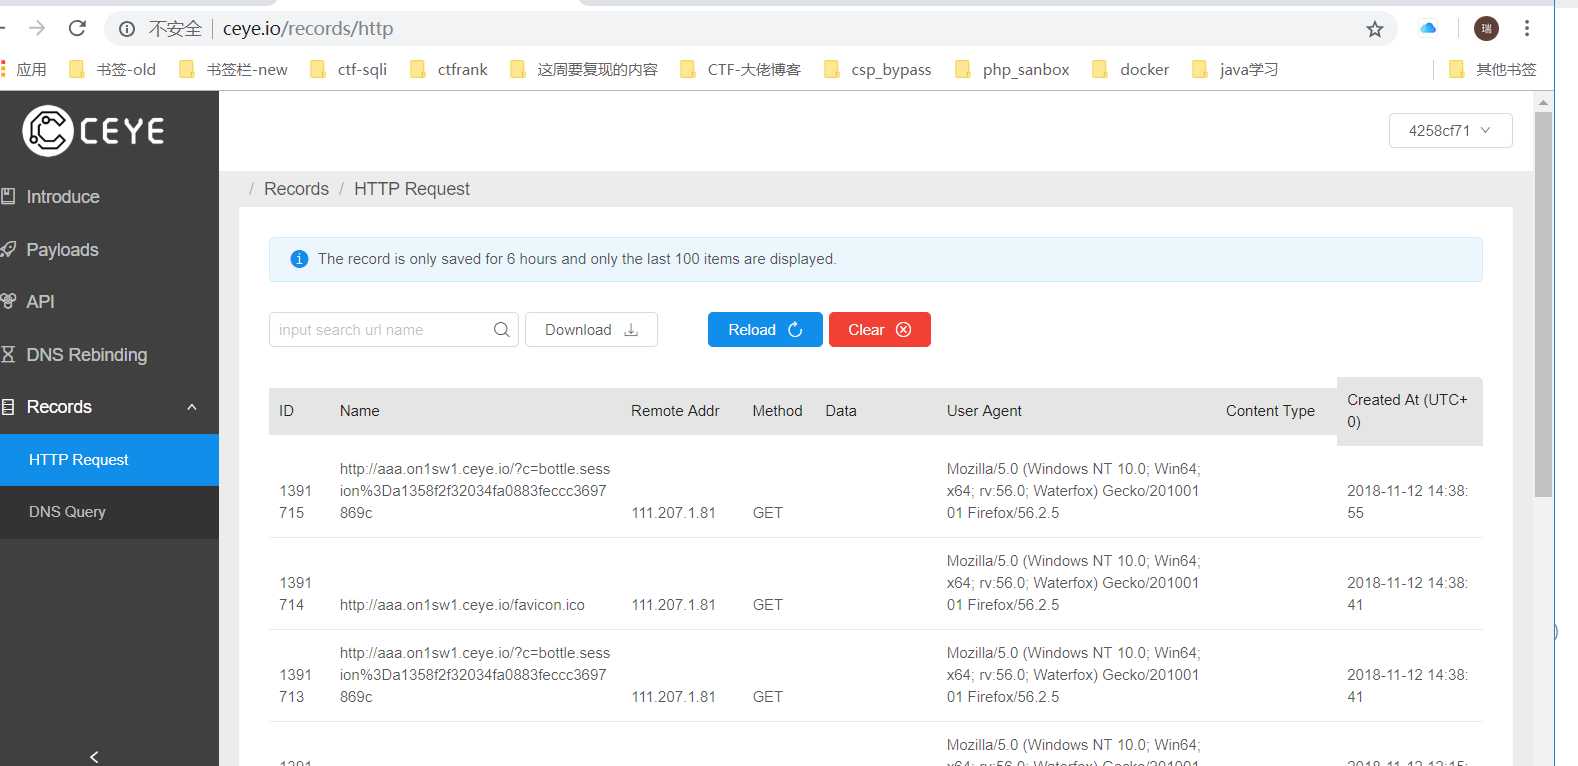Viewport: 1578px width, 766px height.
Task: Click the Download button
Action: pyautogui.click(x=591, y=329)
